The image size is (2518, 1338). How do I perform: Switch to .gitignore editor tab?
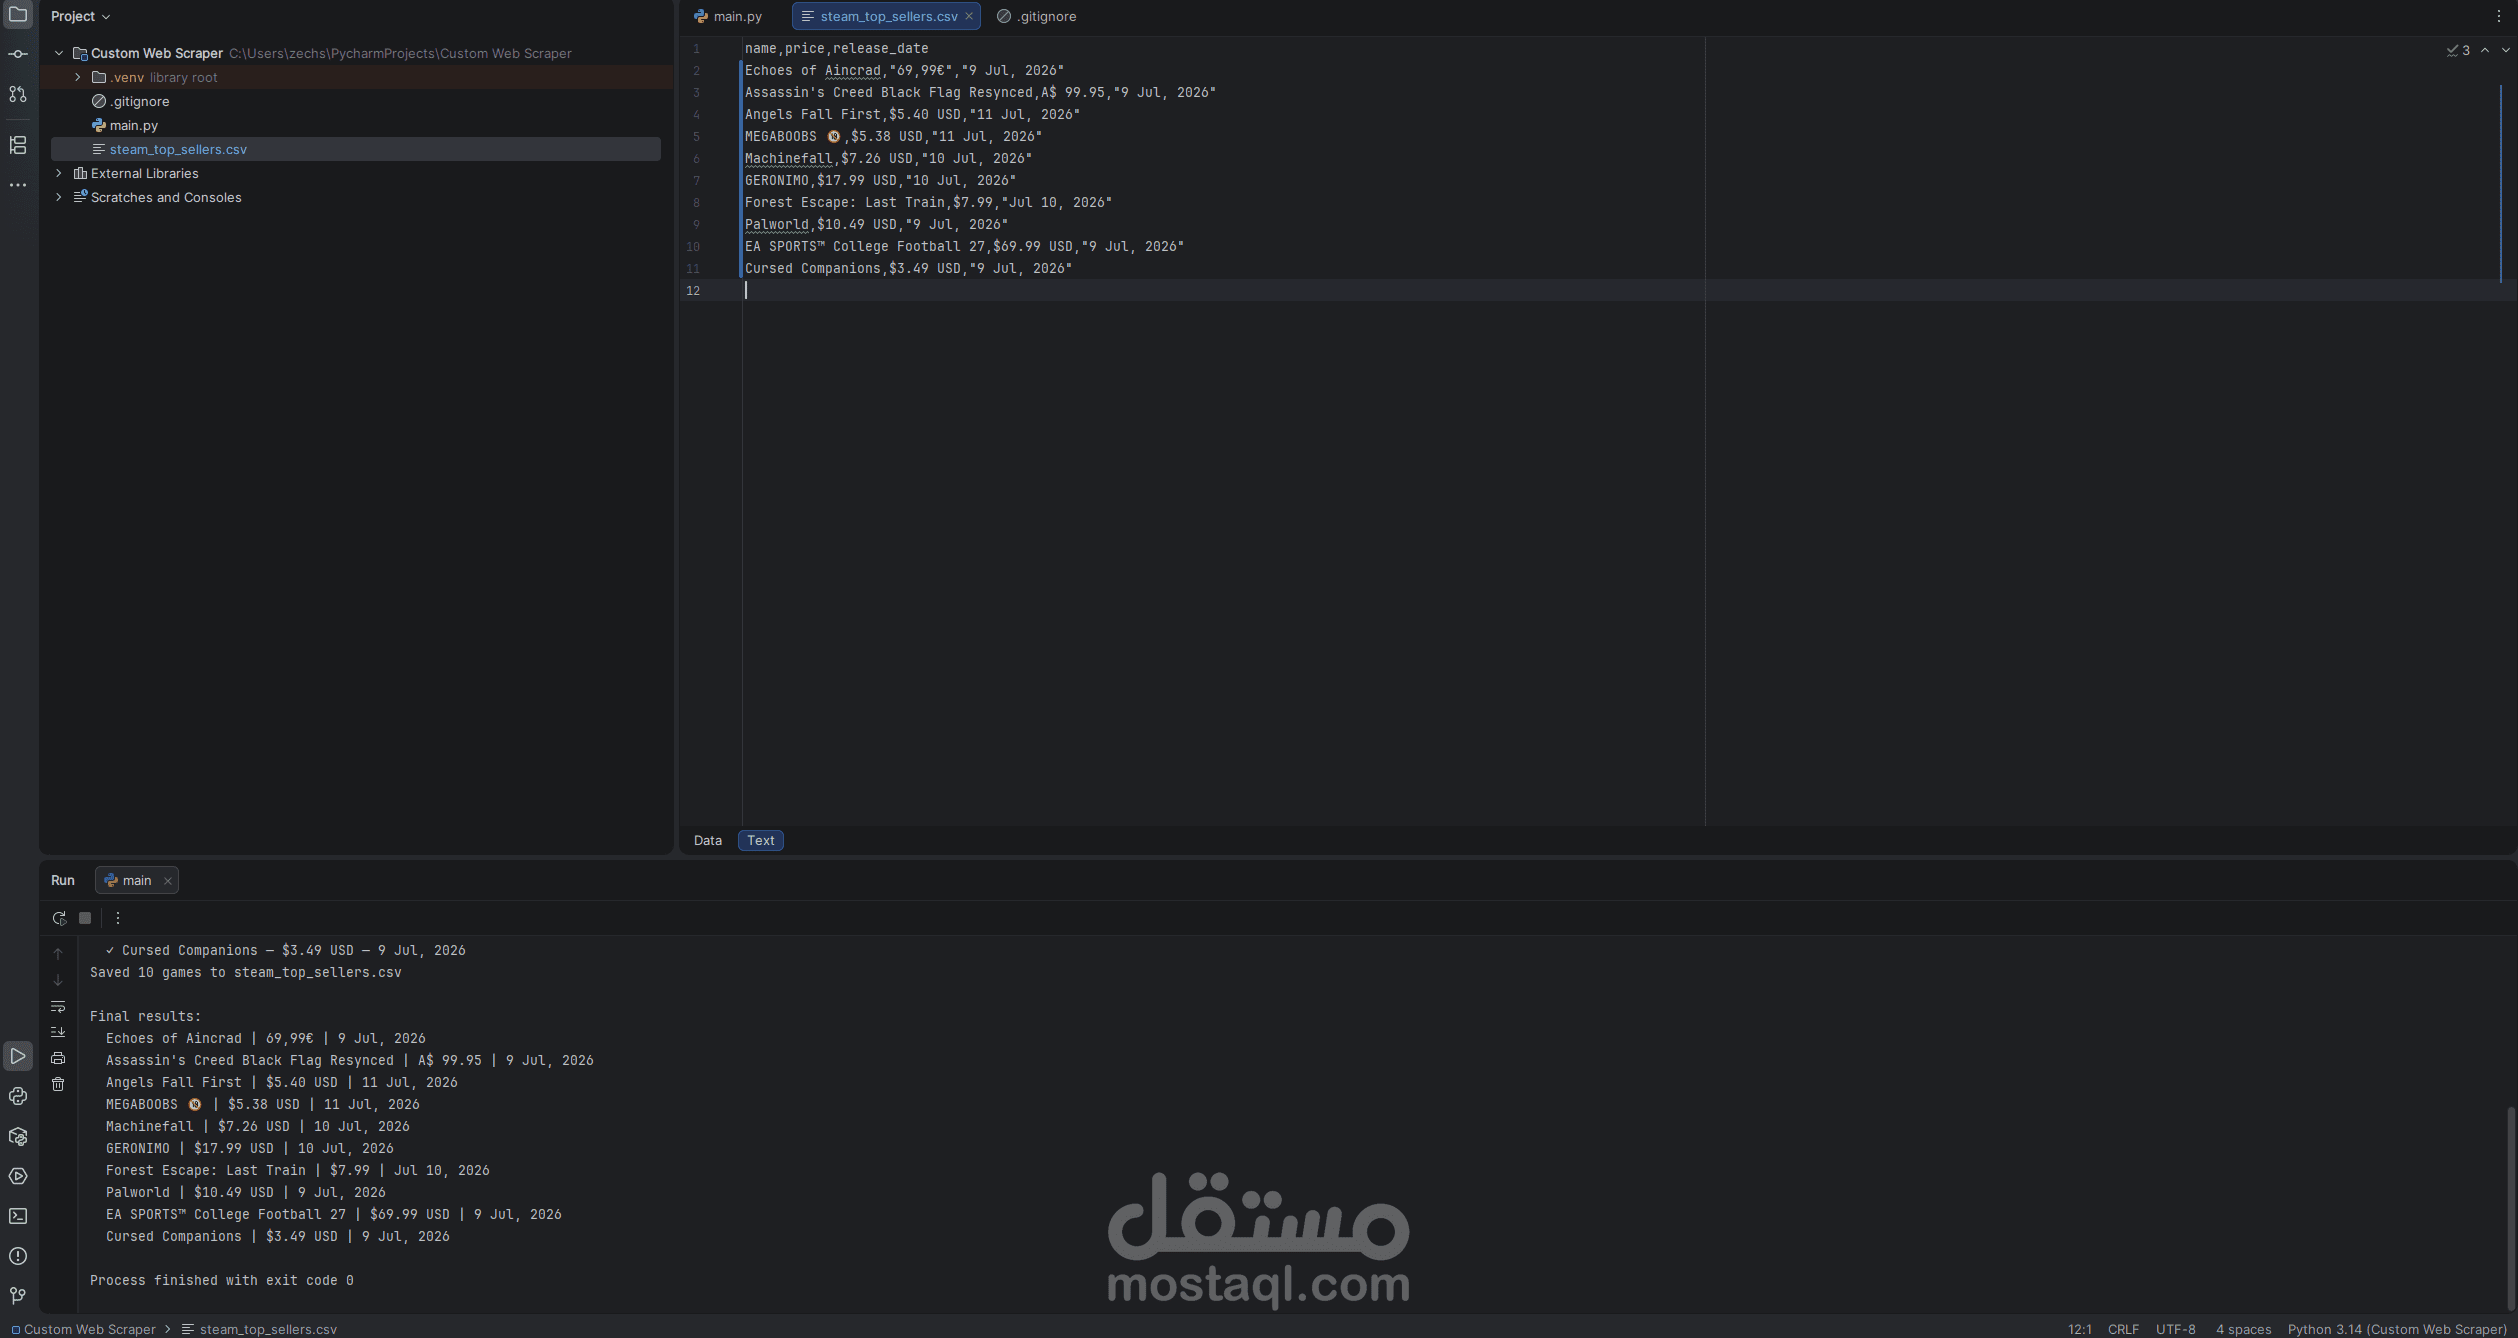point(1037,16)
